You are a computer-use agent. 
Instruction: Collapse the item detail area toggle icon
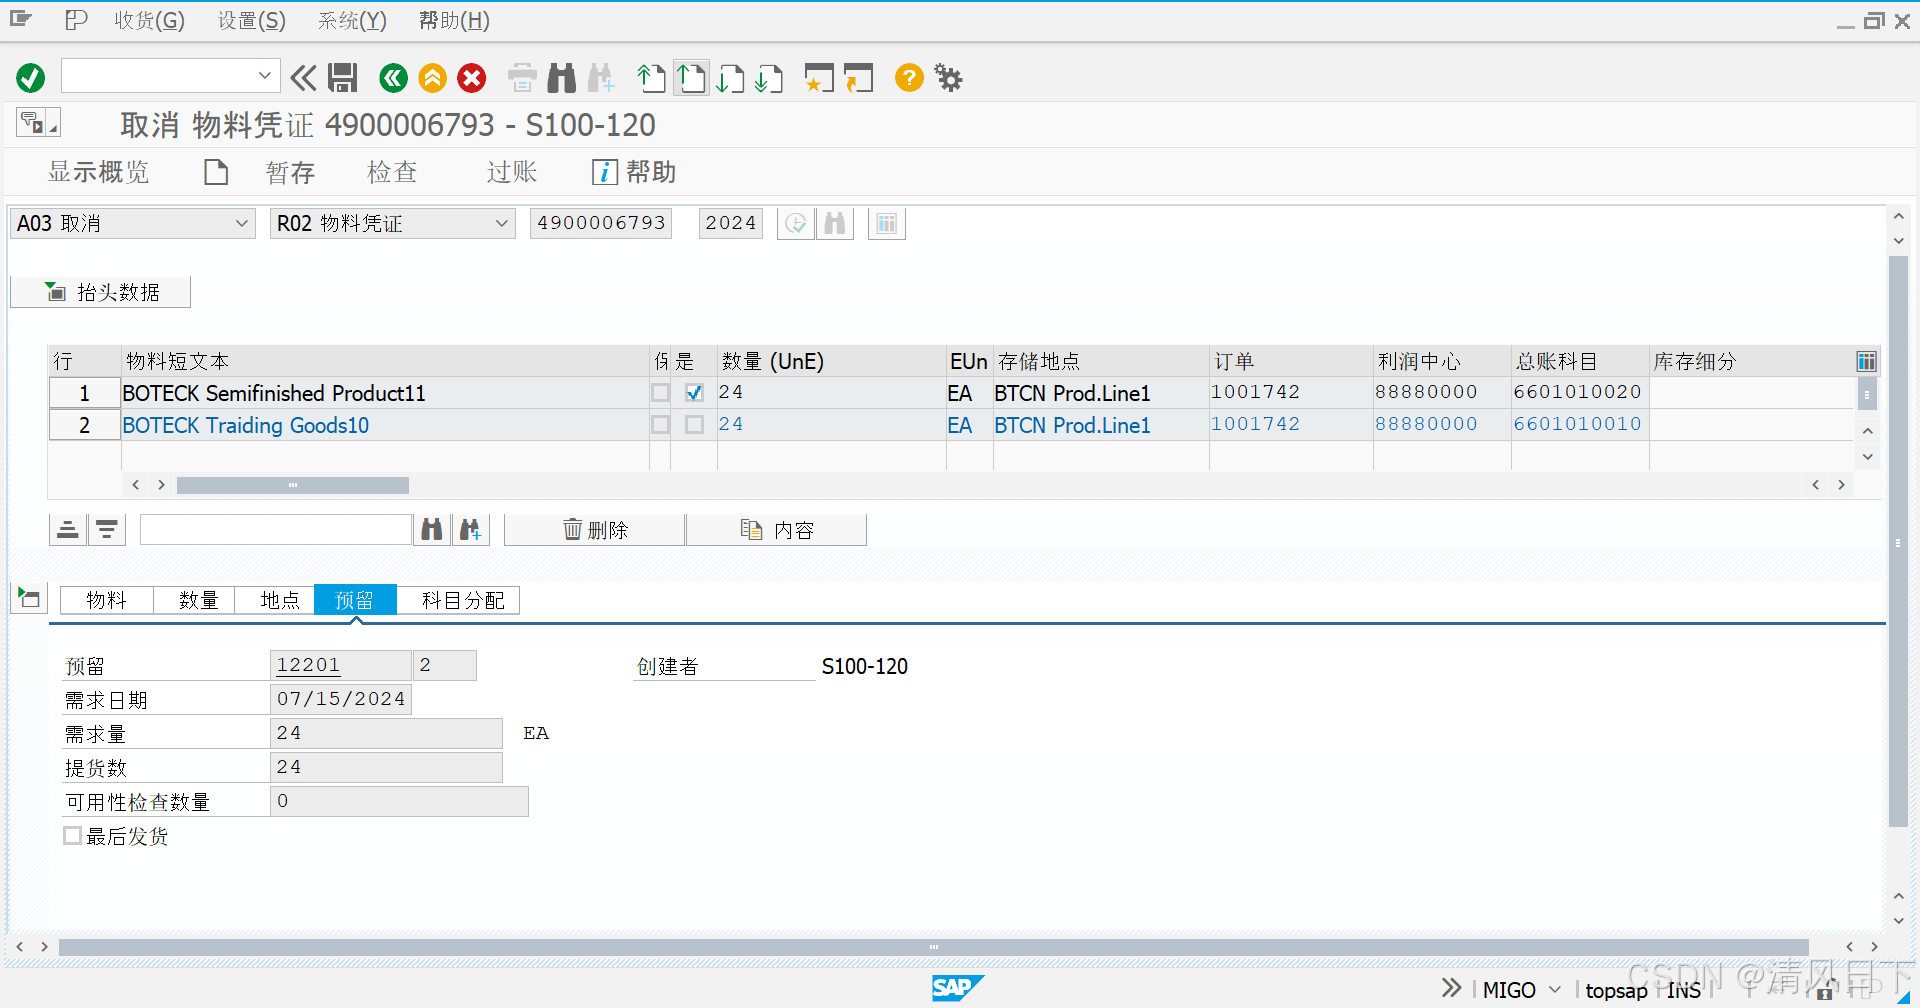(29, 599)
